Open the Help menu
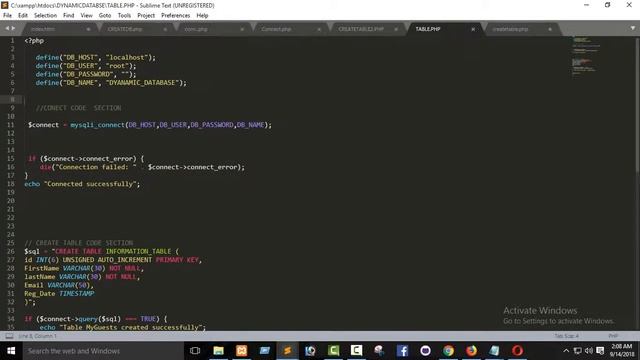Screen dimensions: 640x360 coord(202,16)
